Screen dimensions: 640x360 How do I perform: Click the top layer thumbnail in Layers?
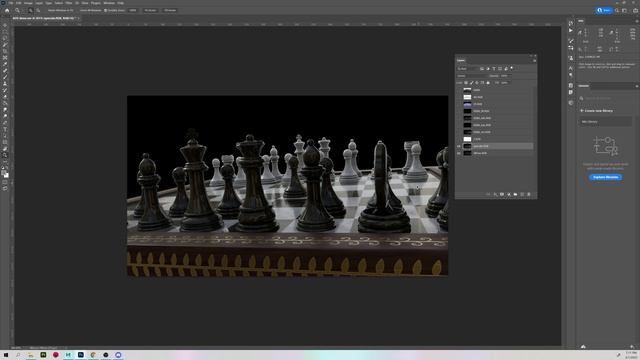pos(467,90)
